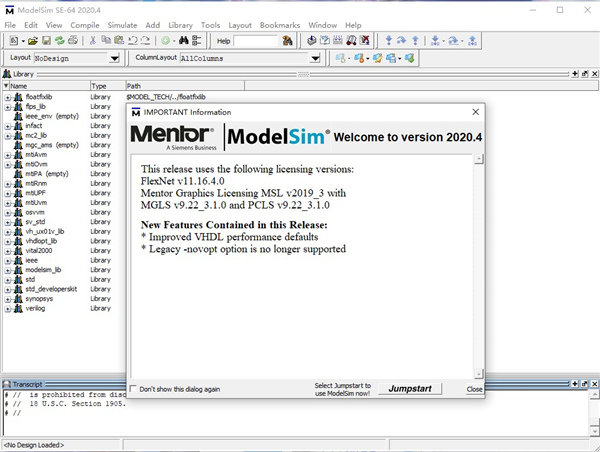
Task: Enable "Don't show this dialog again"
Action: [135, 389]
